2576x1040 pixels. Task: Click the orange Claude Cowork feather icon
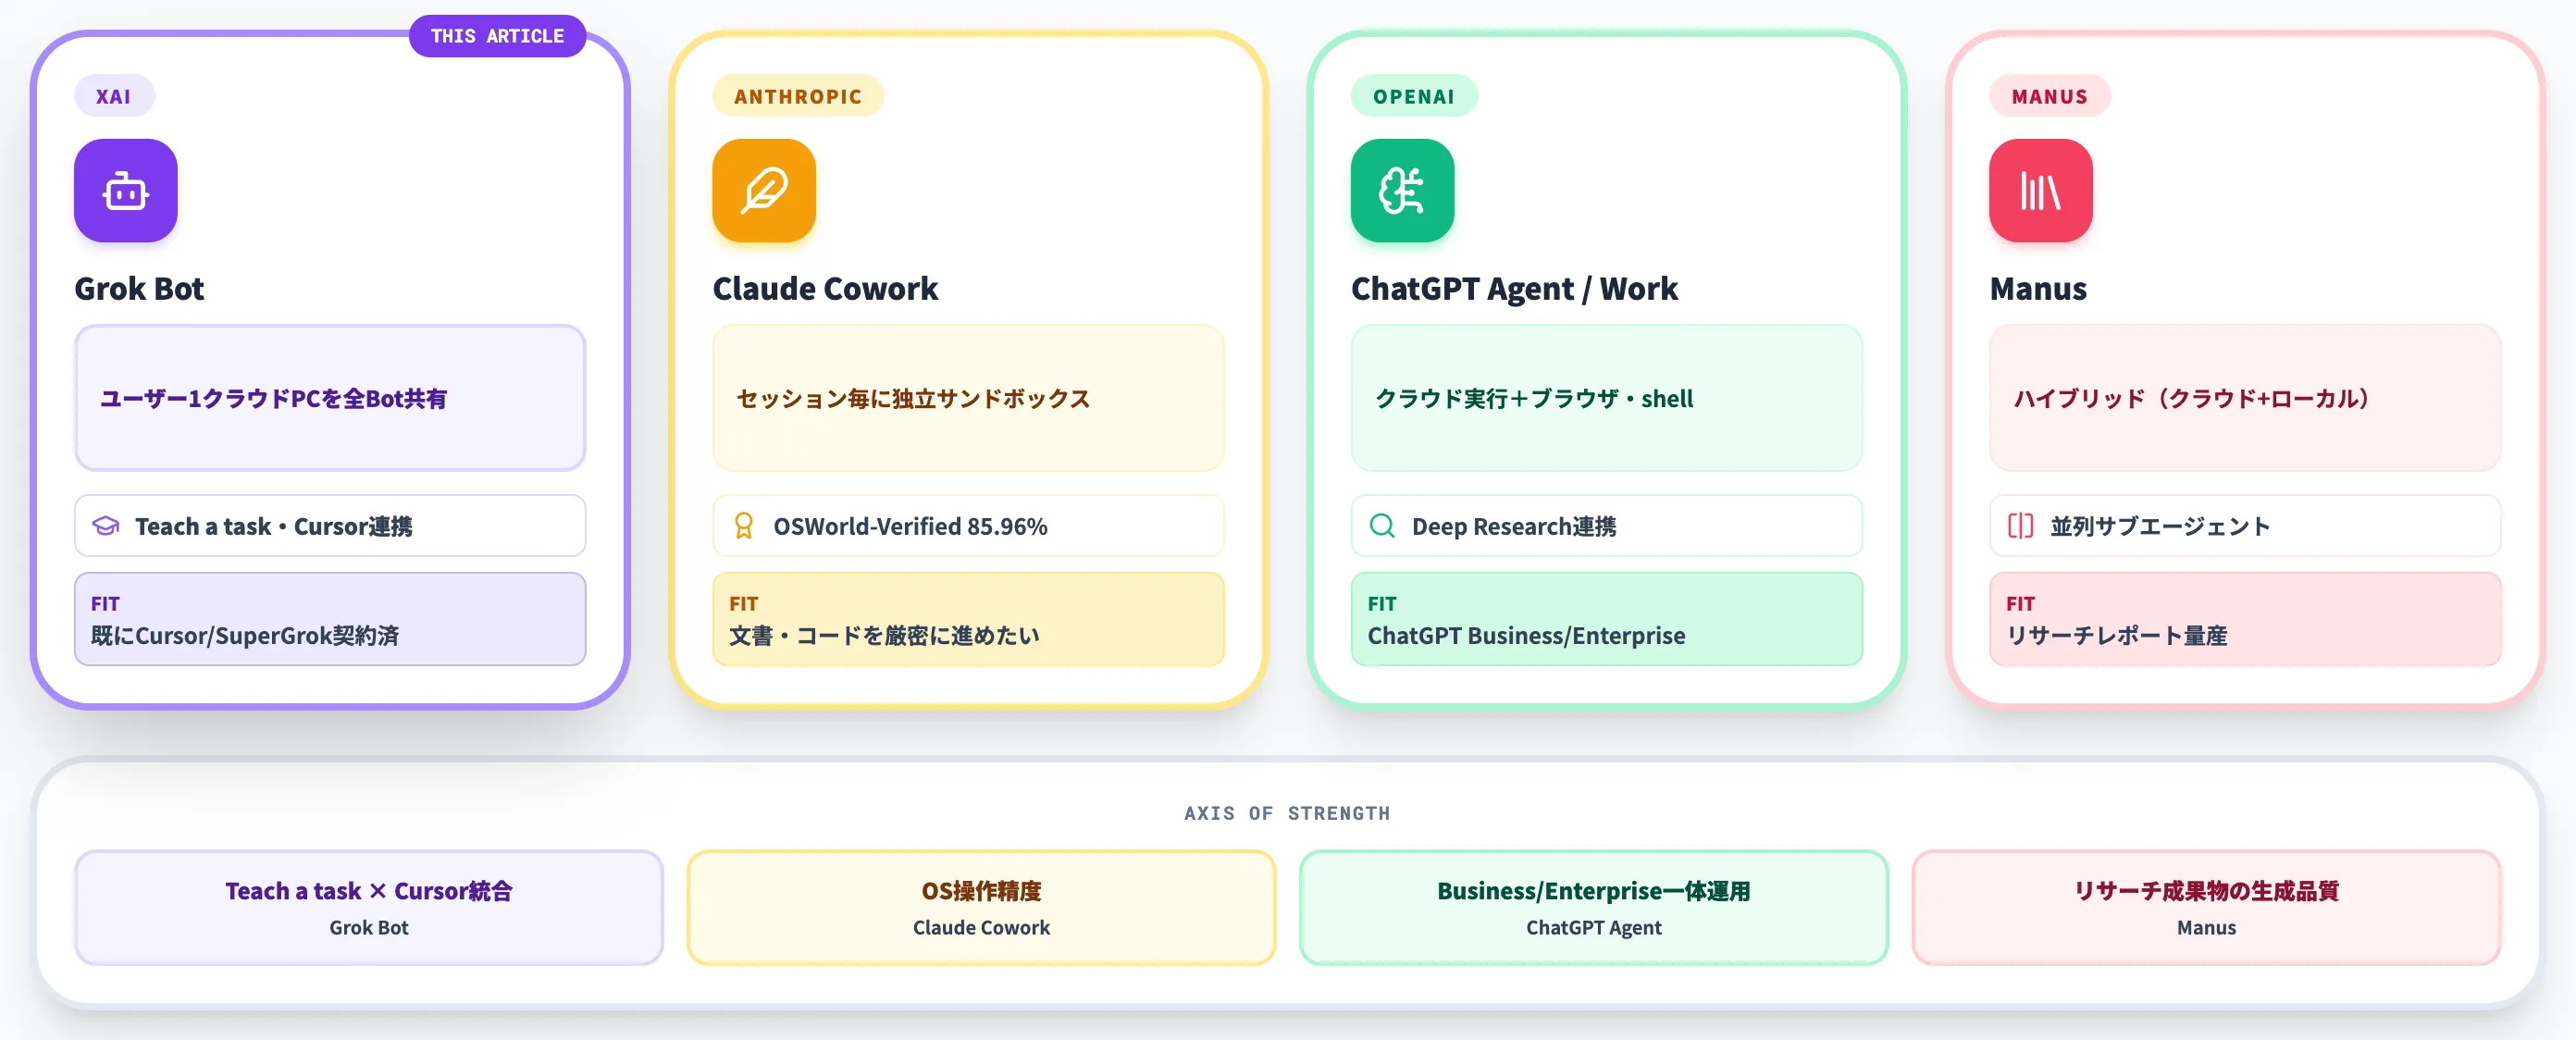(x=764, y=190)
